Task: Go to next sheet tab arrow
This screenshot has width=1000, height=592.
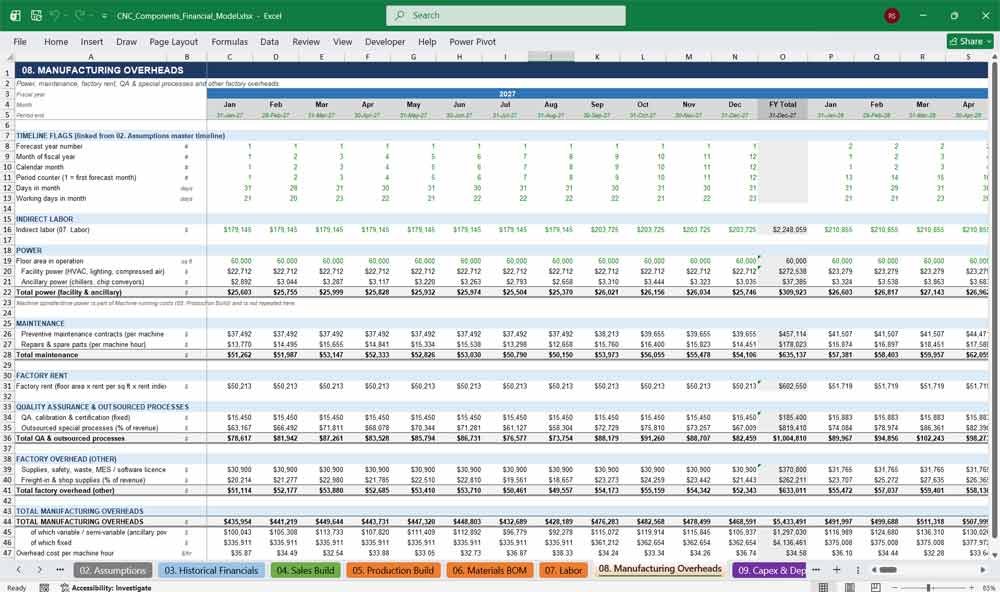Action: [x=40, y=570]
